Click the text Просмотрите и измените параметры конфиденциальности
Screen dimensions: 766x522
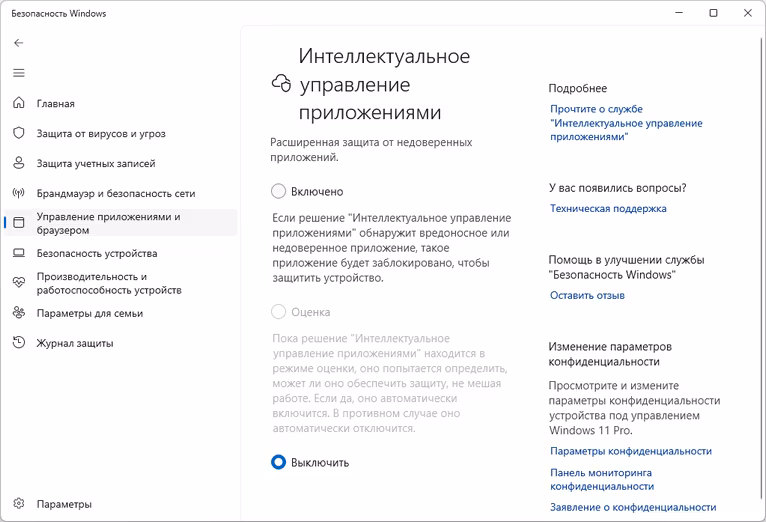click(x=634, y=408)
